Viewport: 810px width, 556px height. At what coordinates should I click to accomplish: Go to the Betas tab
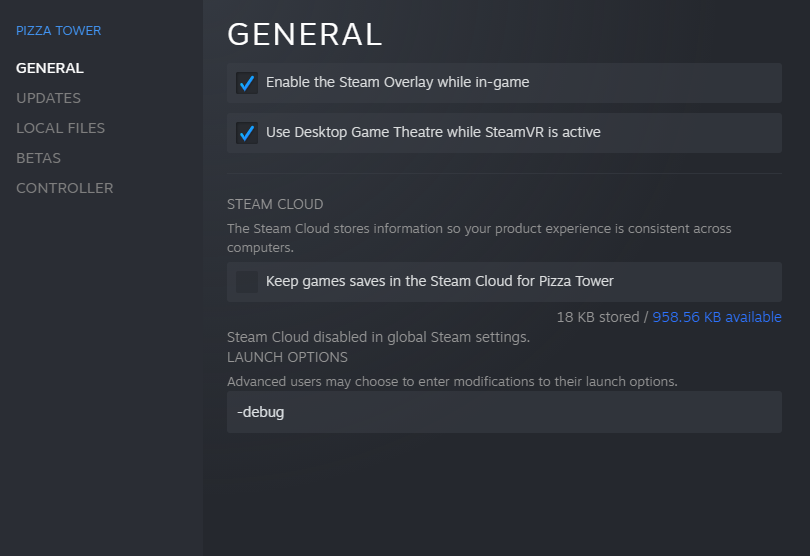coord(38,158)
